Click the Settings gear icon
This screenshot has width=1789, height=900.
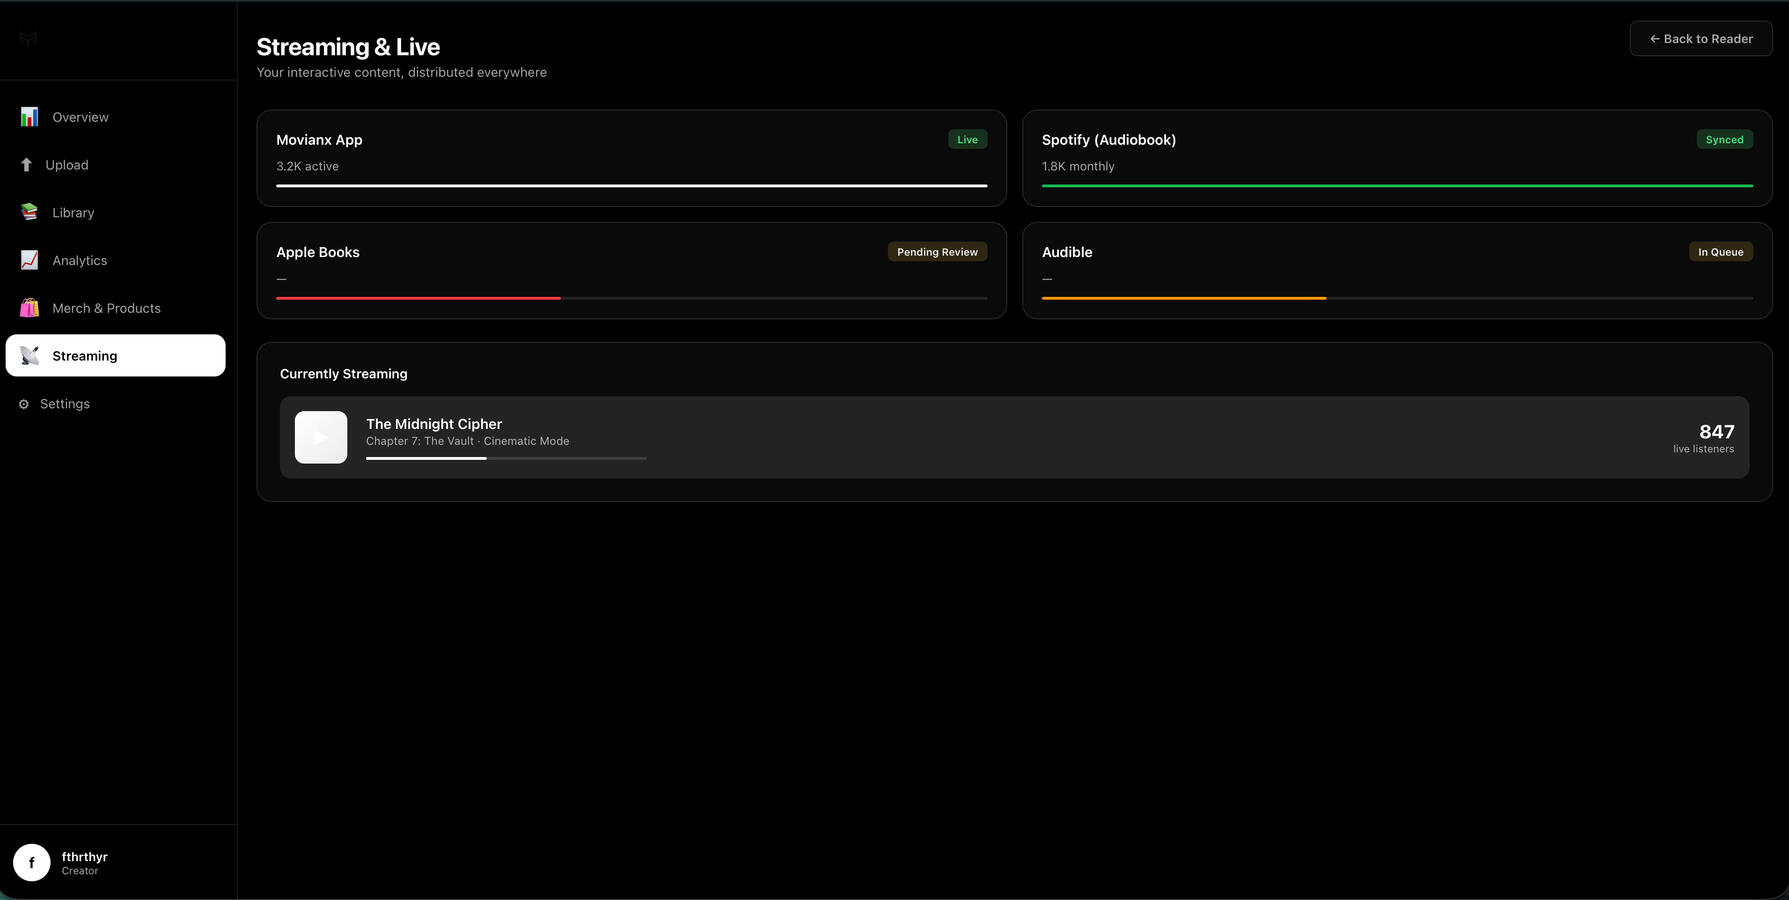pos(24,404)
